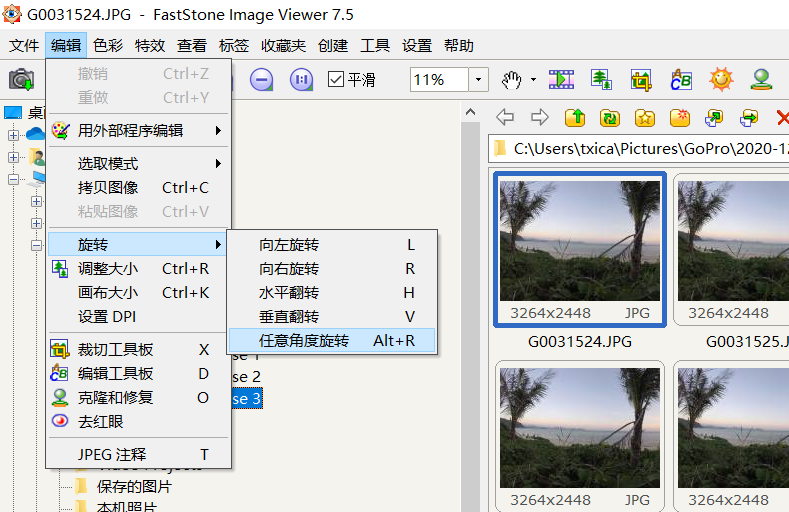Click 去红眼 in the edit menu
789x512 pixels.
point(101,422)
